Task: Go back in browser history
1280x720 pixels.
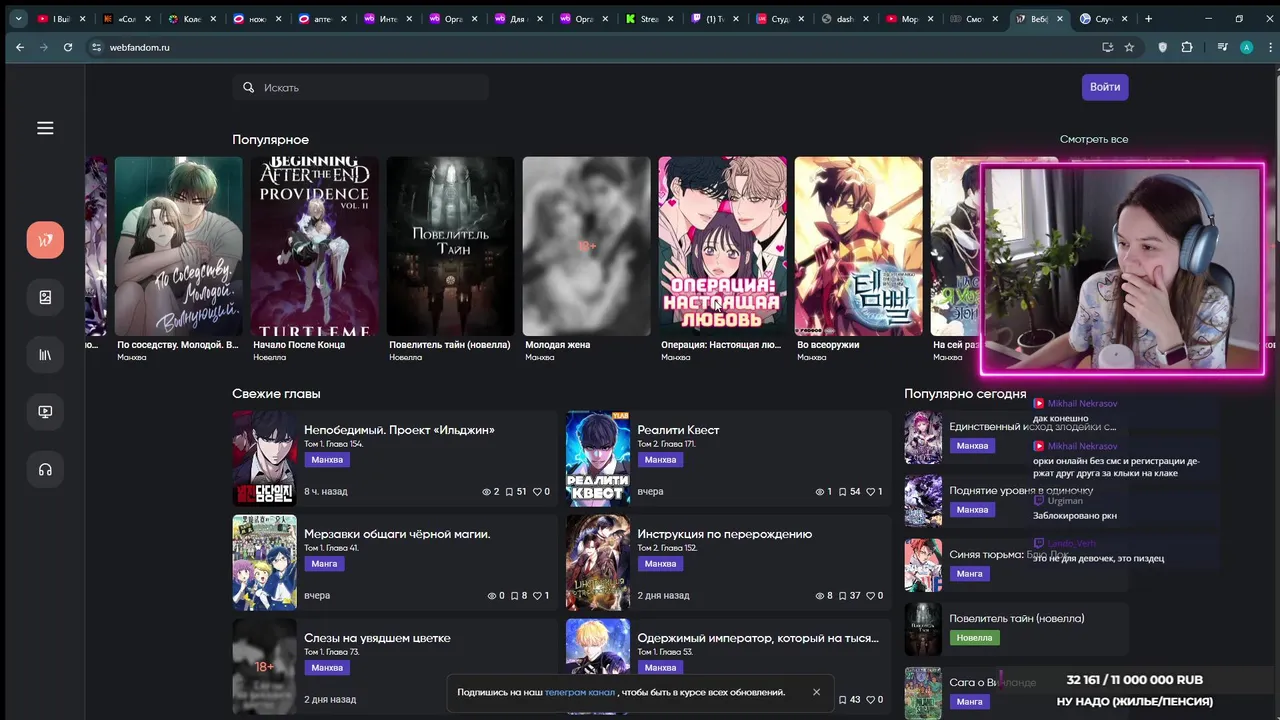Action: click(20, 47)
